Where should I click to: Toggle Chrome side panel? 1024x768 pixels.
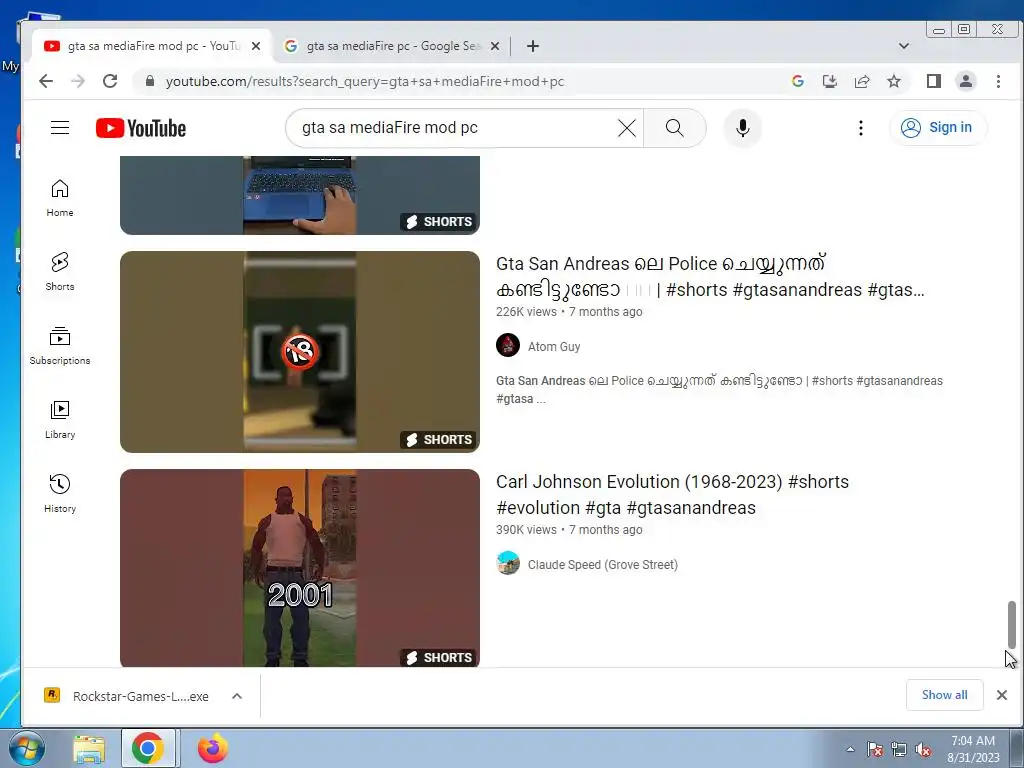click(x=934, y=81)
